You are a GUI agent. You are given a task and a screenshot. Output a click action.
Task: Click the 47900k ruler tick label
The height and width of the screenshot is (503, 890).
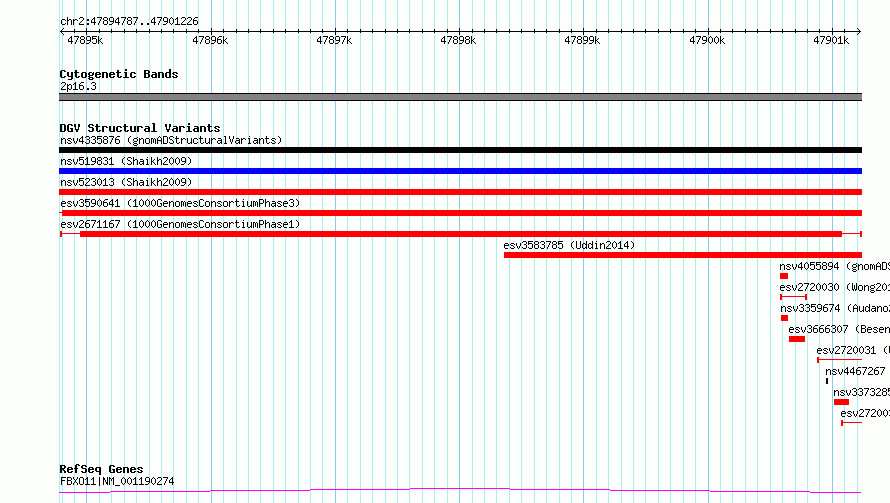pos(707,40)
